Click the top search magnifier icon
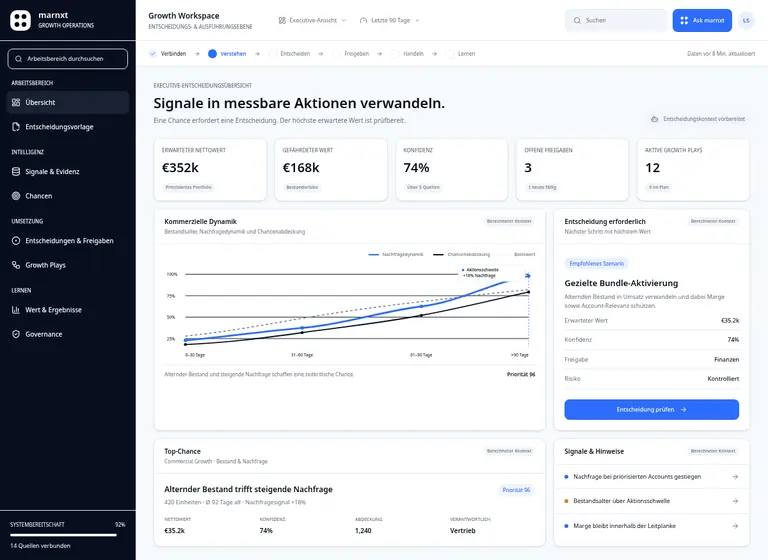This screenshot has height=560, width=768. [x=577, y=21]
